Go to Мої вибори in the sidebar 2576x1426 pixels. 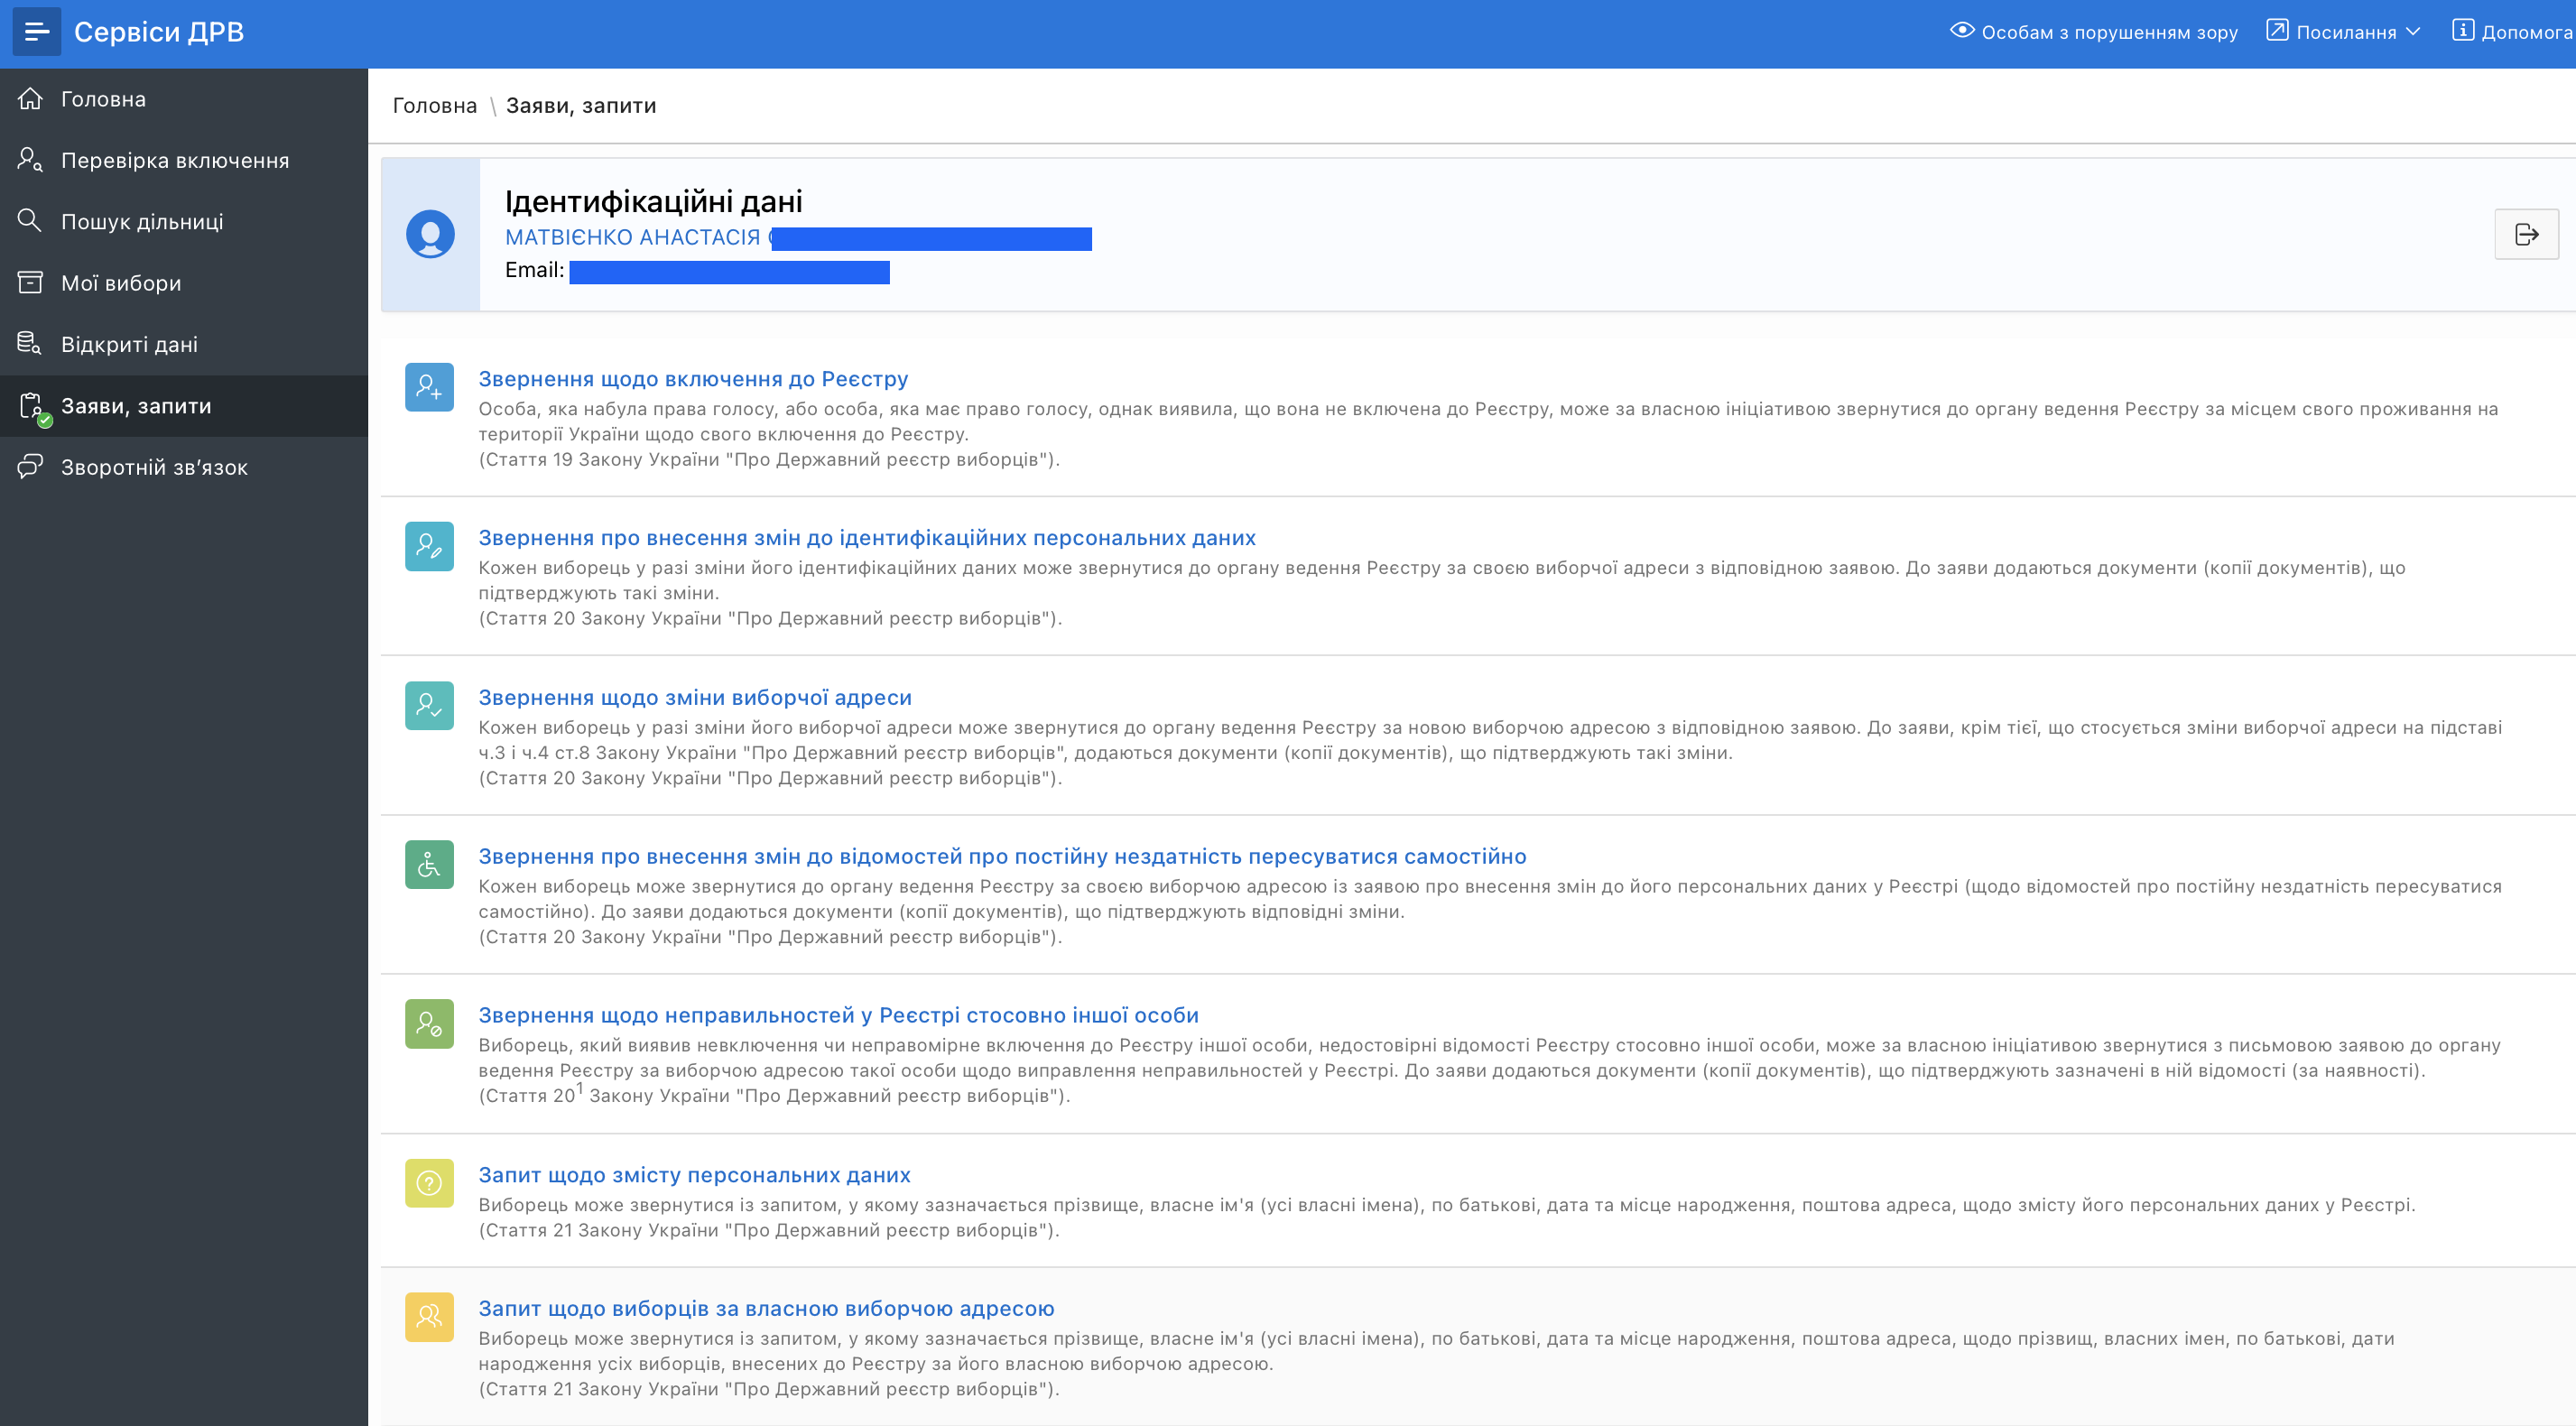coord(121,283)
